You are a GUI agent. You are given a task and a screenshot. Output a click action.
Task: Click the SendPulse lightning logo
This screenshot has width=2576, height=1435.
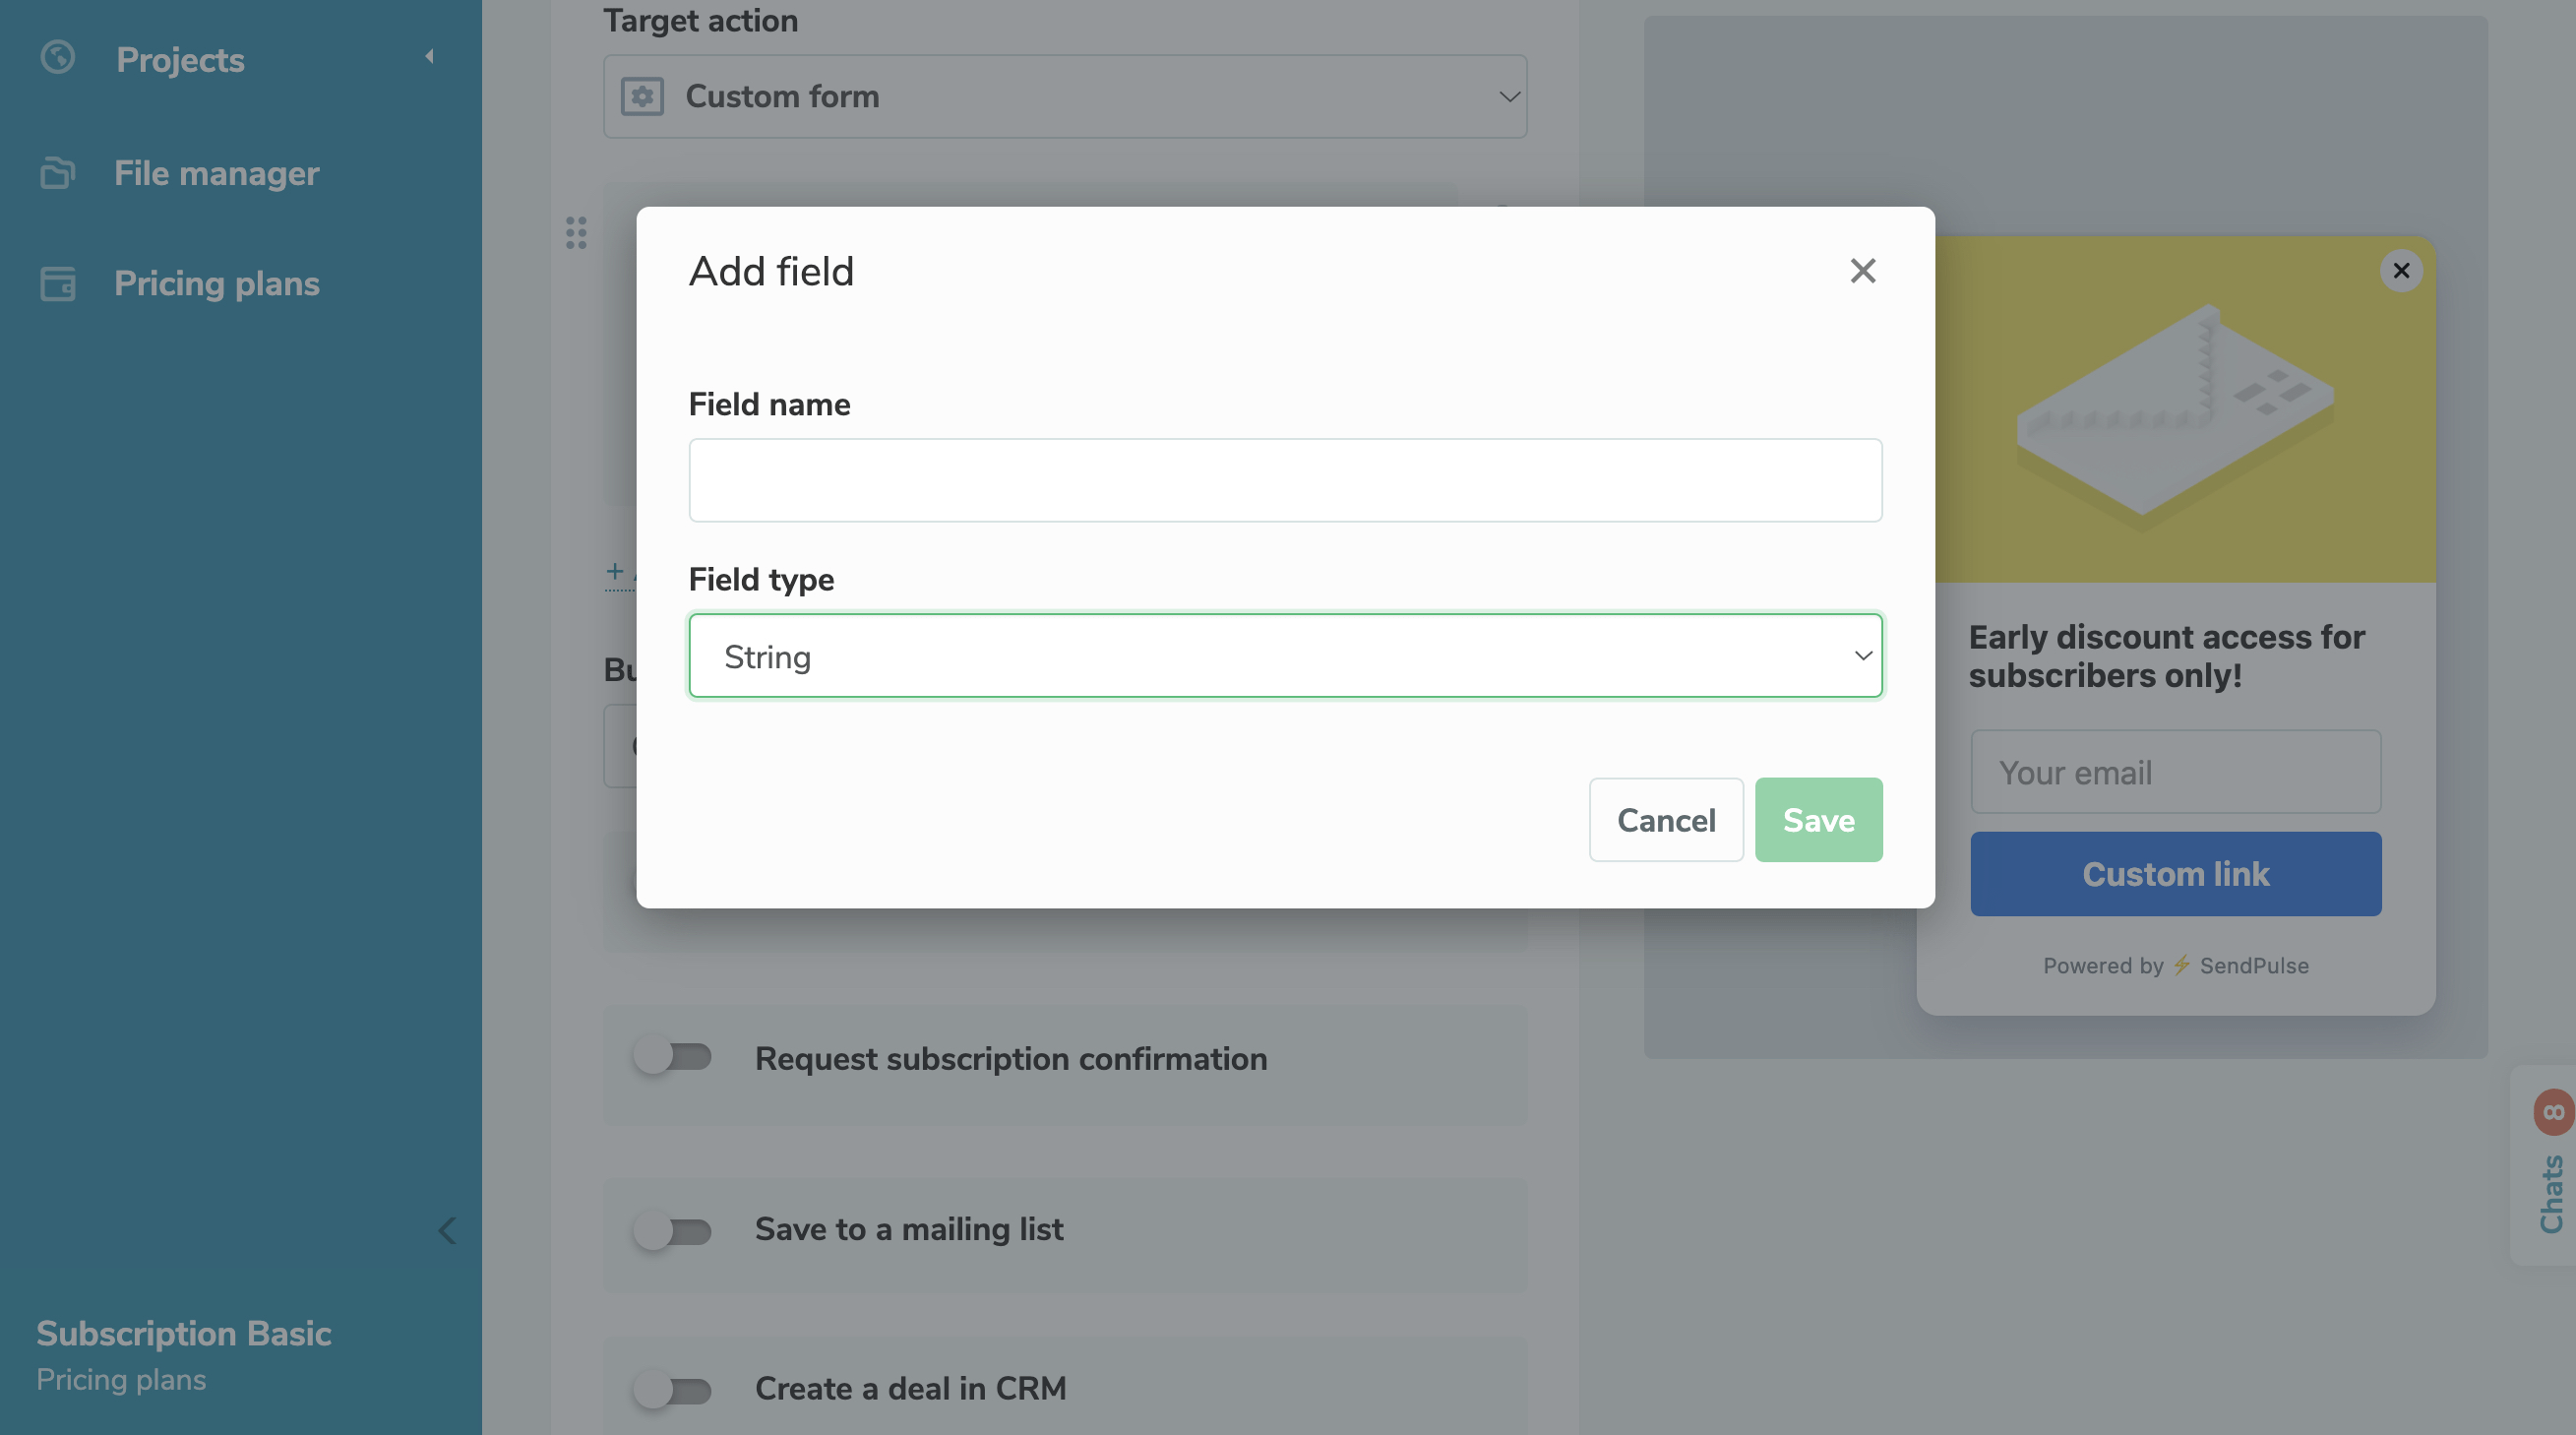point(2181,966)
